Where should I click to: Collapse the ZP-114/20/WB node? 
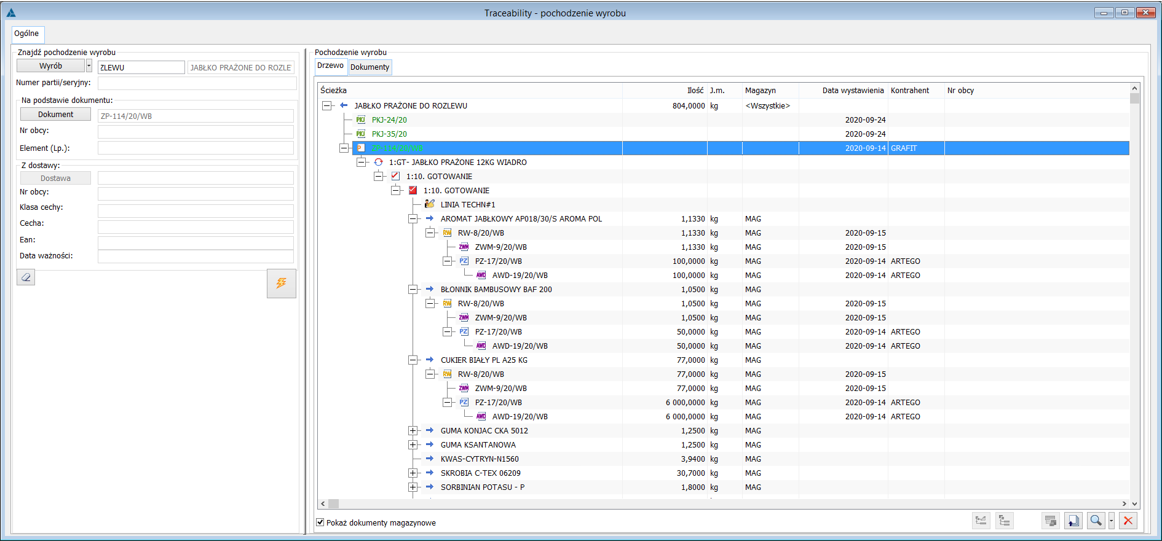pyautogui.click(x=344, y=148)
